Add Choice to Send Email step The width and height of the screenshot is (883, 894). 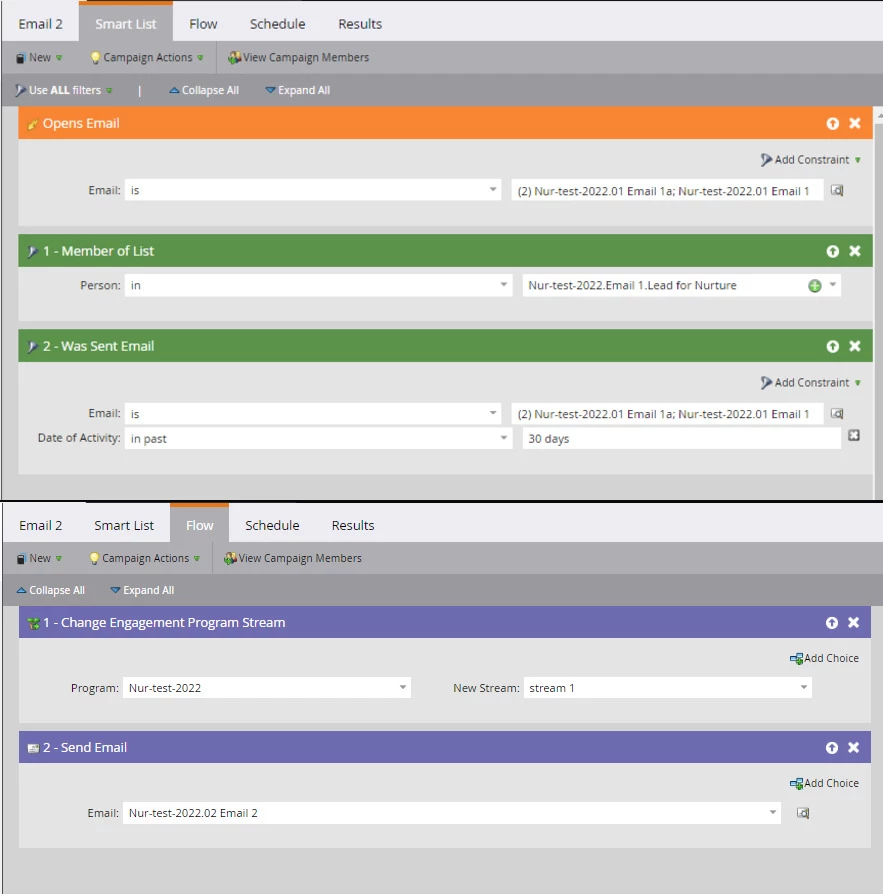[824, 783]
